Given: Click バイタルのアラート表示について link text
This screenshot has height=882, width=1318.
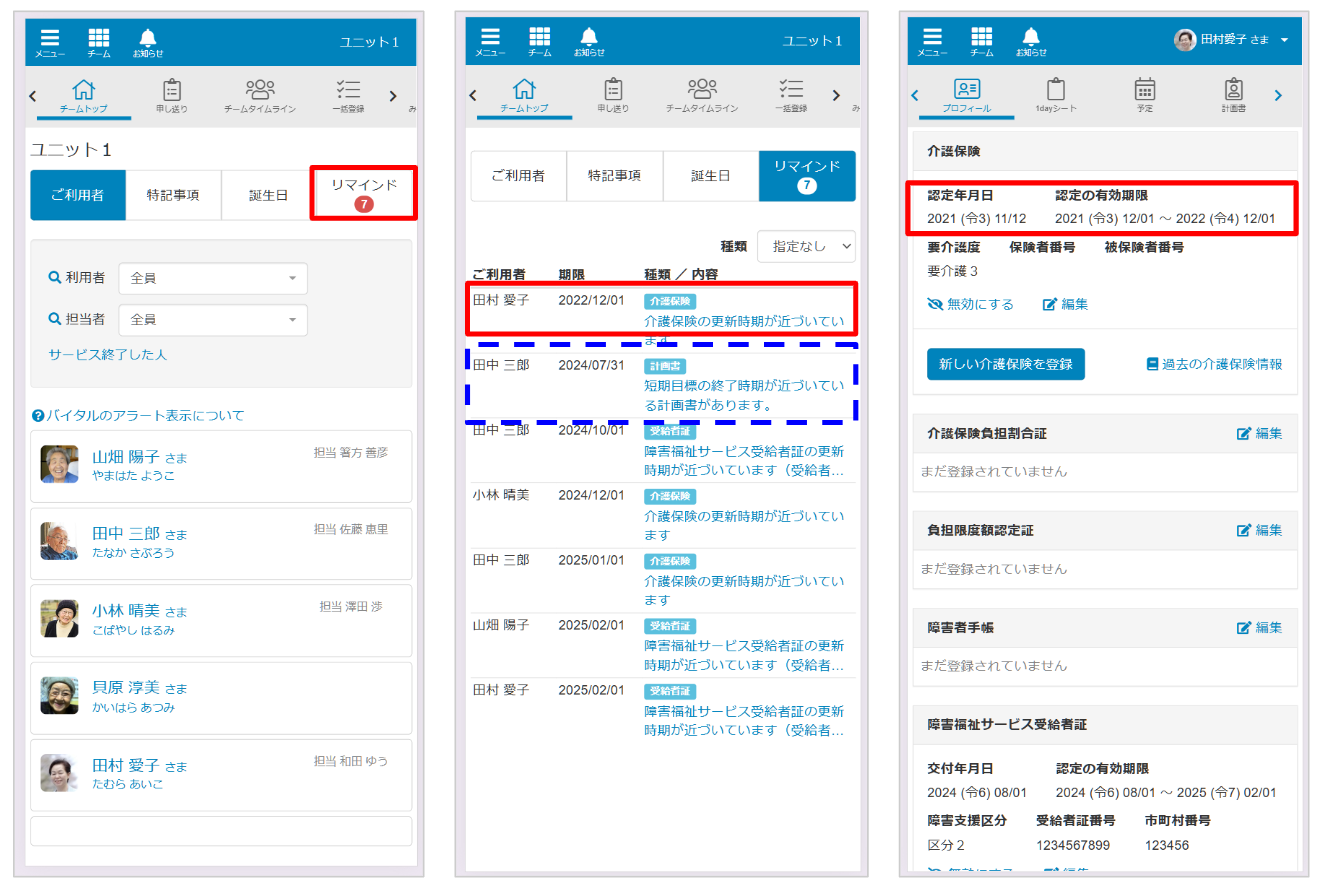Looking at the screenshot, I should [x=145, y=415].
